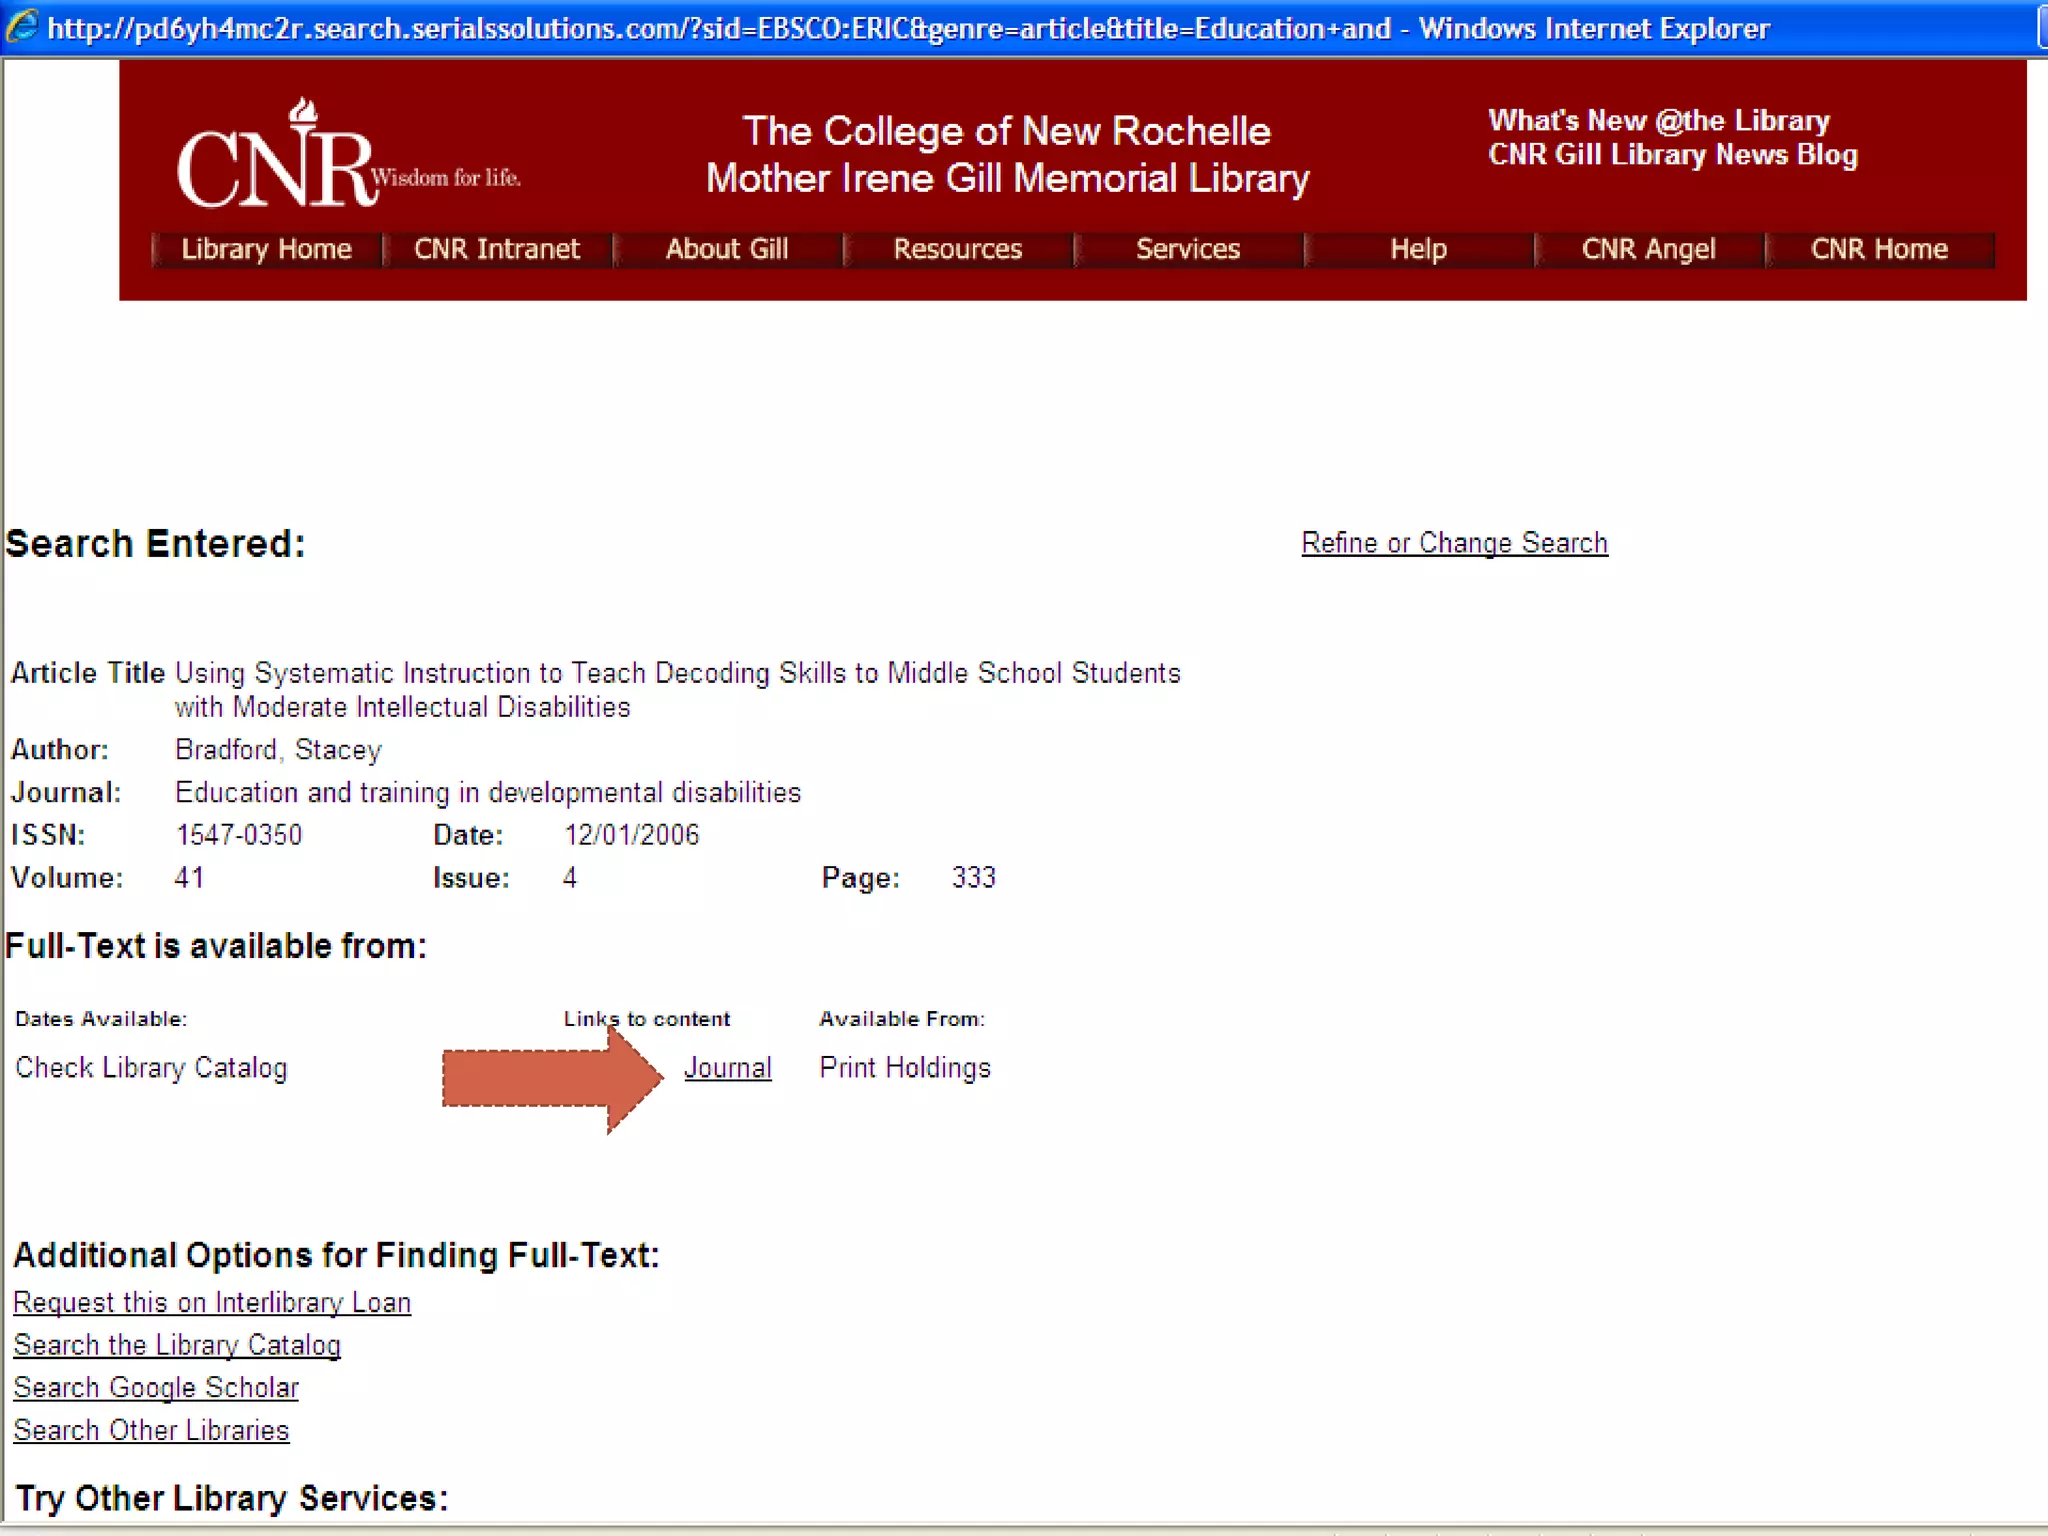Go to CNR Angel from navigation bar
The image size is (2048, 1536).
[x=1648, y=249]
